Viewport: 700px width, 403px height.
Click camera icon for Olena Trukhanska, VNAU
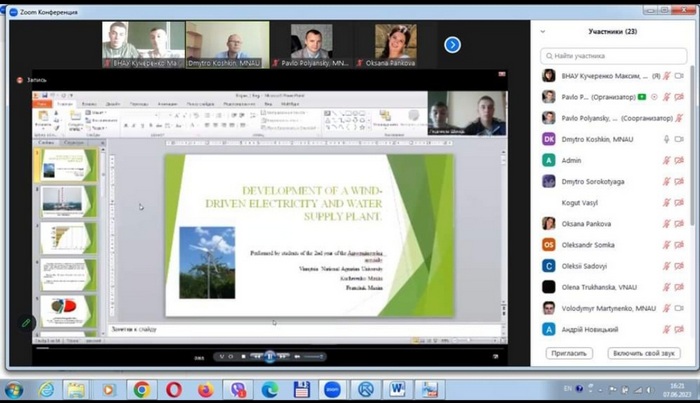[x=679, y=287]
